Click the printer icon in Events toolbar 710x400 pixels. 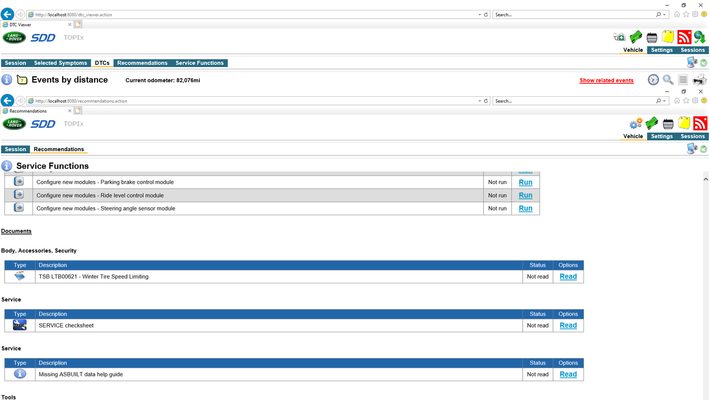coord(700,80)
